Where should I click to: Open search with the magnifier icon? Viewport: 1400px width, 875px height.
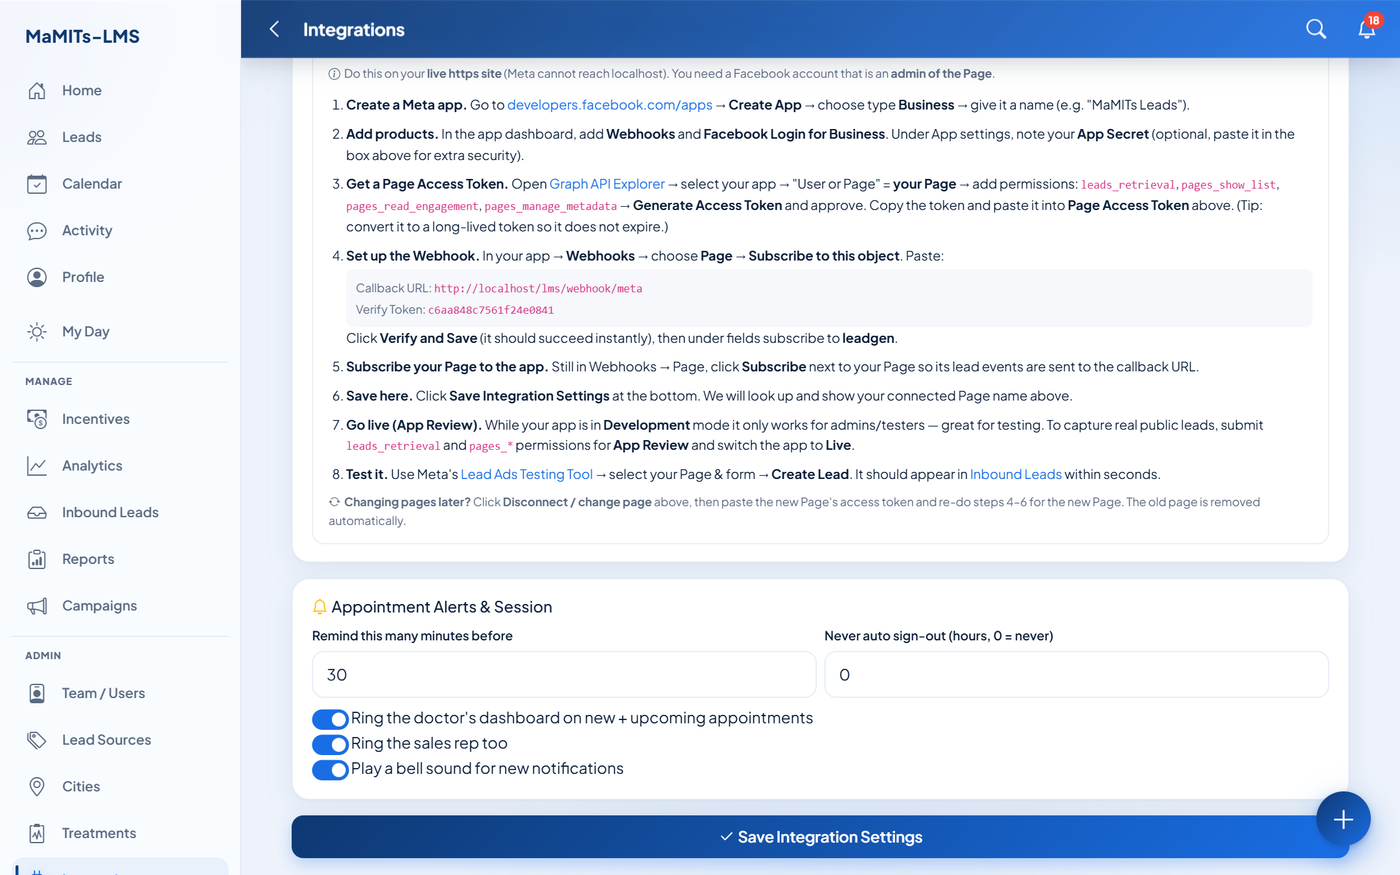tap(1316, 29)
